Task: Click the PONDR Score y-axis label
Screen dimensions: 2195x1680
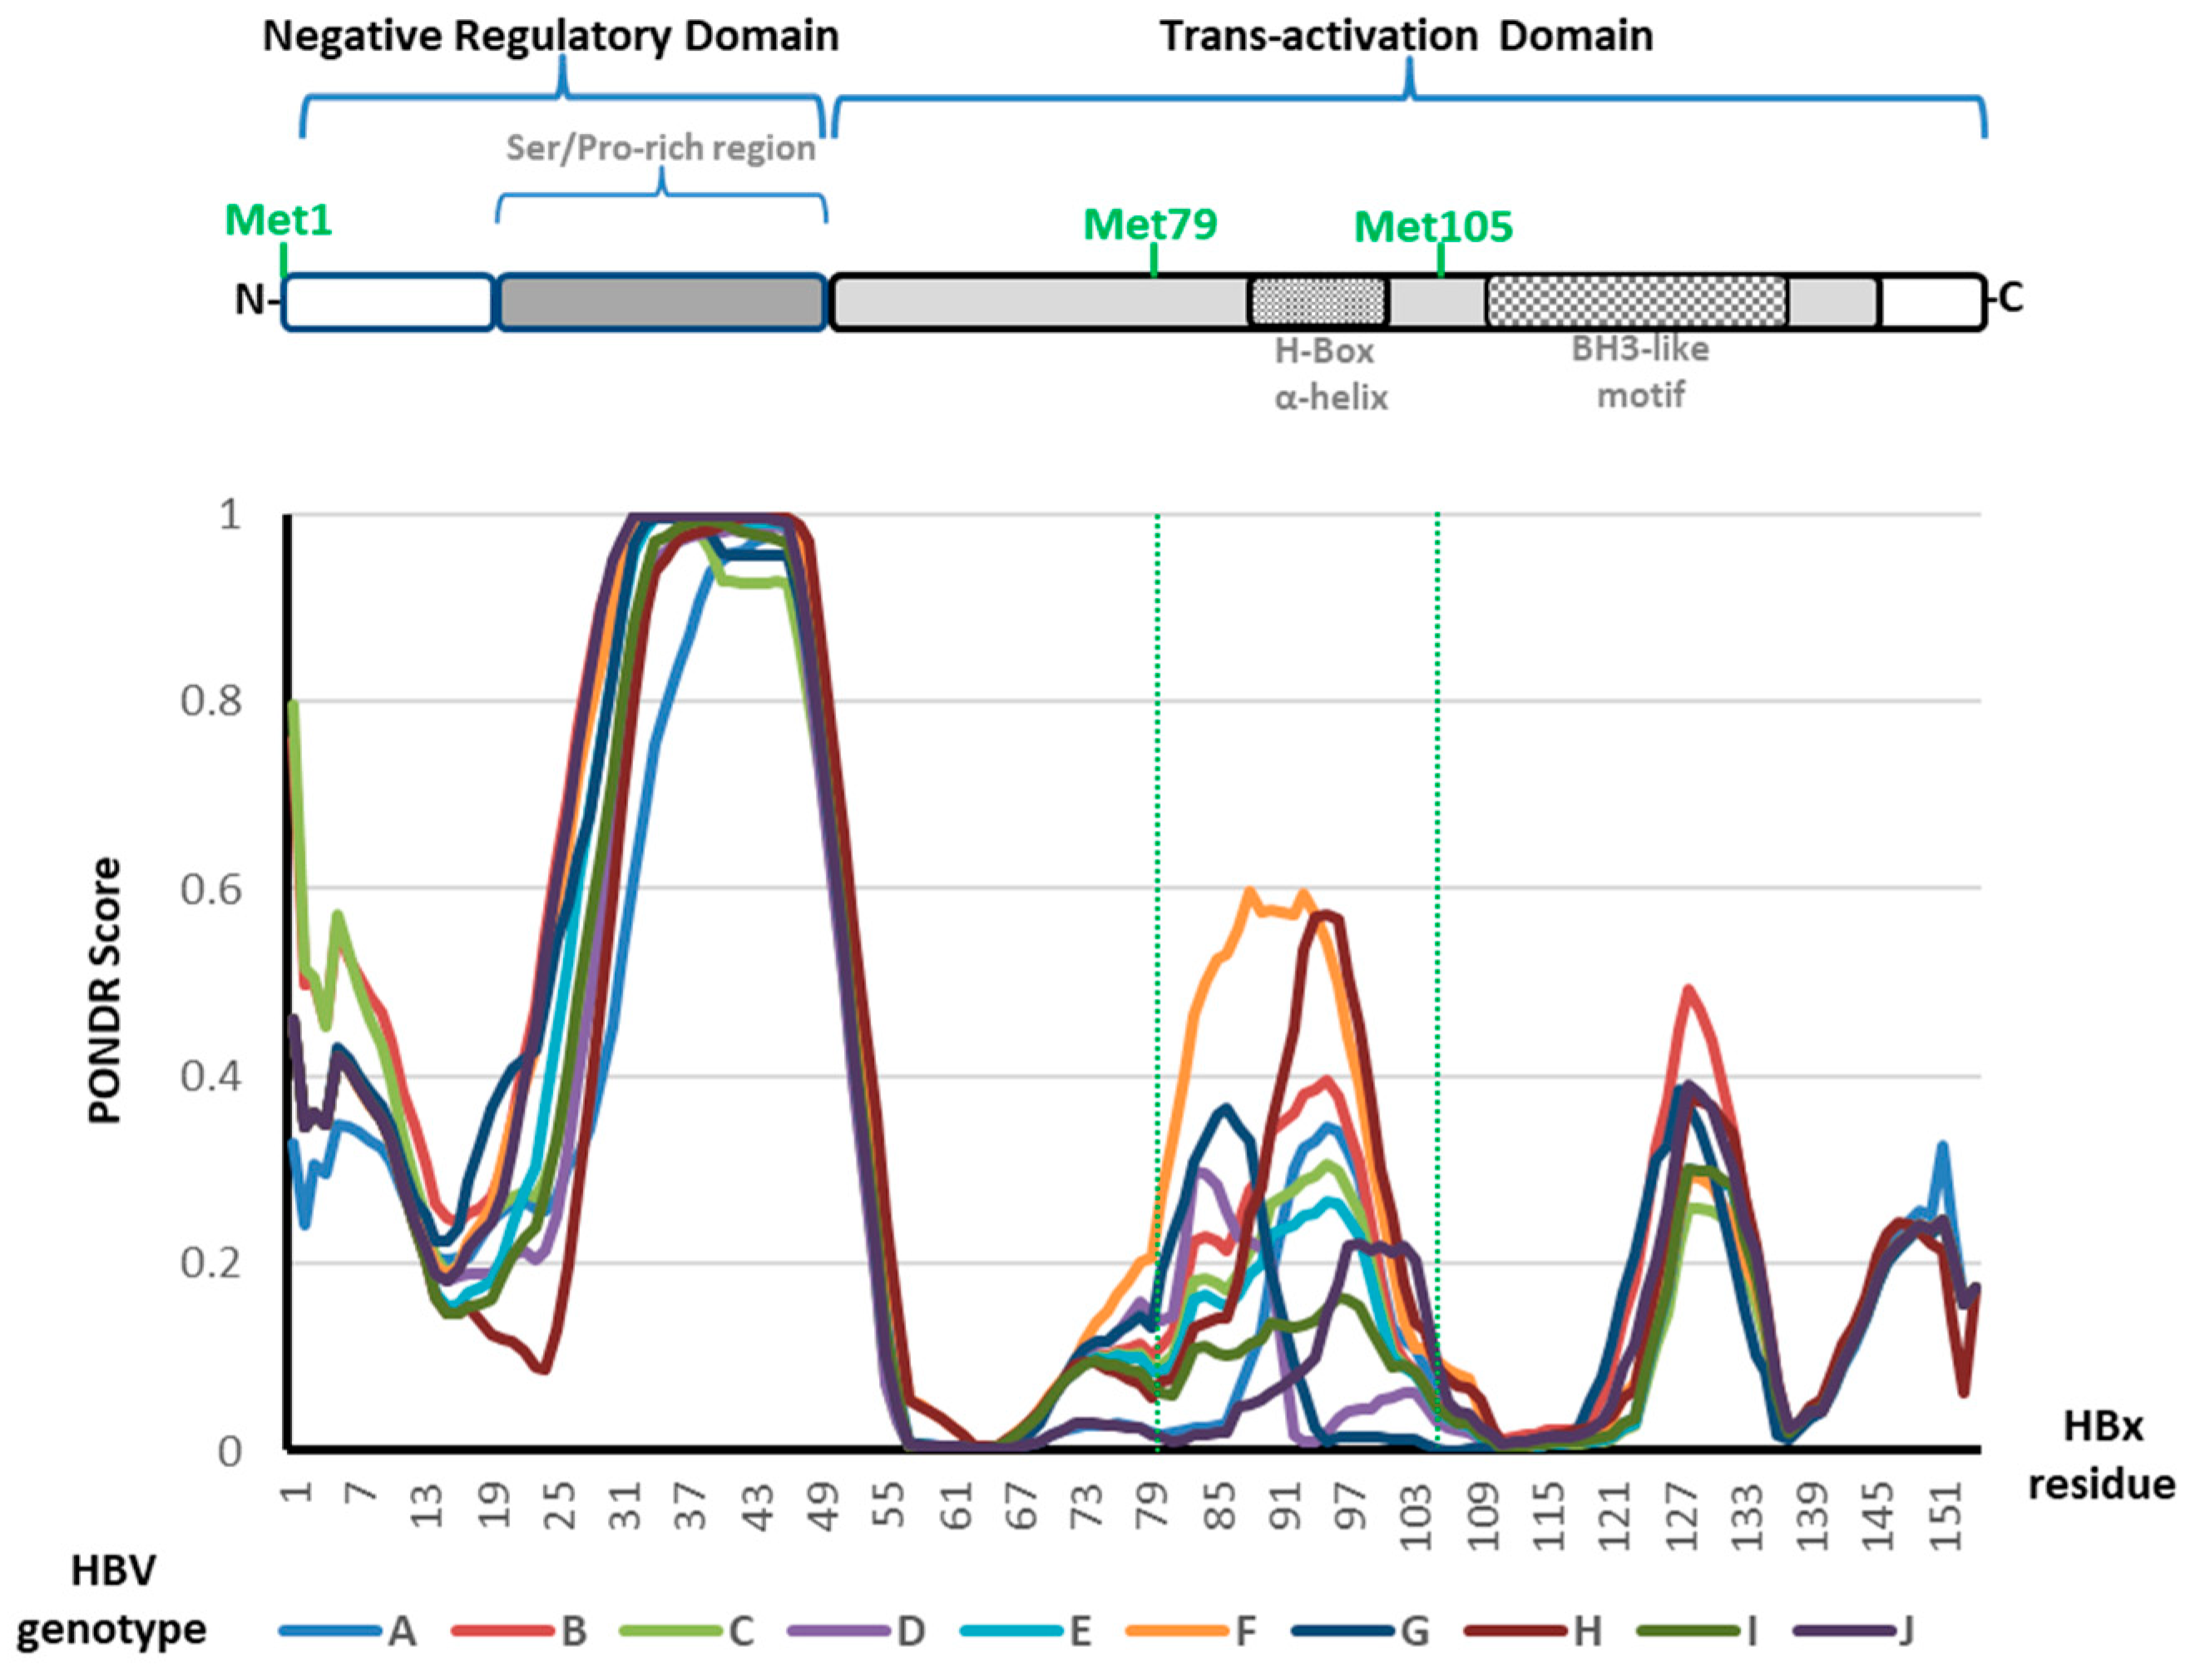Action: [x=104, y=990]
